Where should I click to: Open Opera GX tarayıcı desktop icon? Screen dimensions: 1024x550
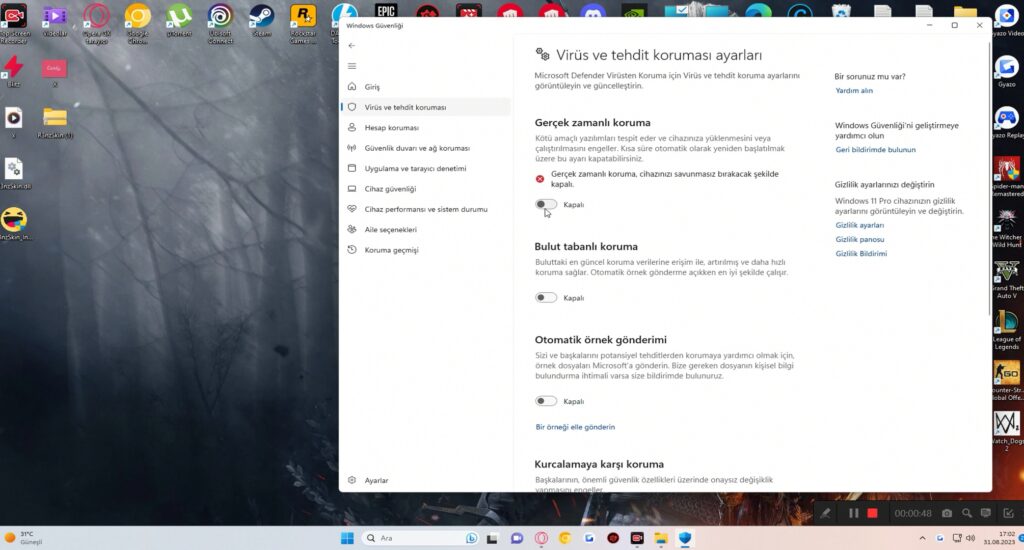pos(97,24)
